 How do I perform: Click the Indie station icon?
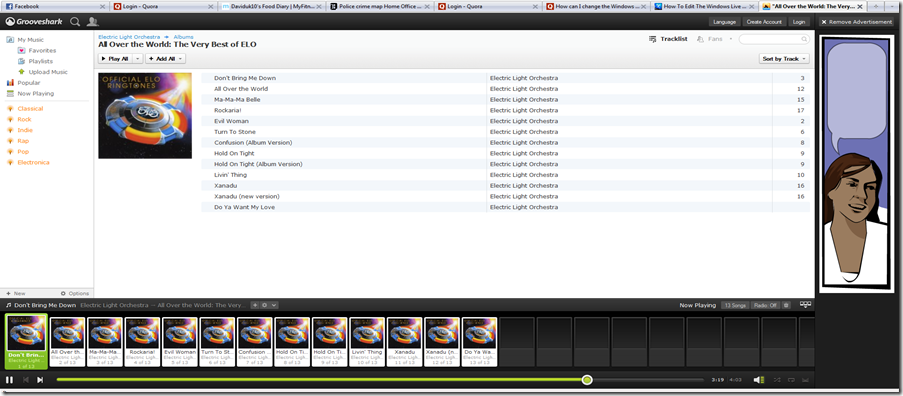[10, 130]
